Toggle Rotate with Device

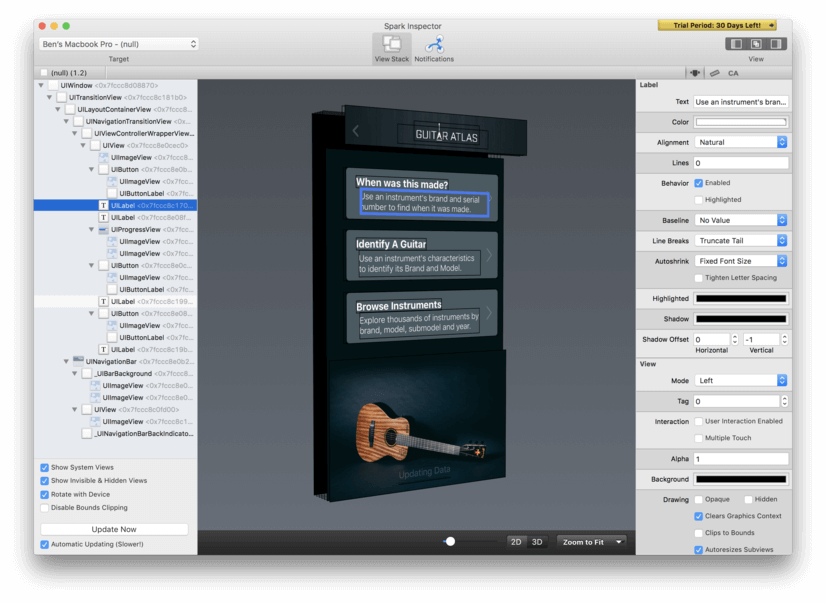point(45,495)
